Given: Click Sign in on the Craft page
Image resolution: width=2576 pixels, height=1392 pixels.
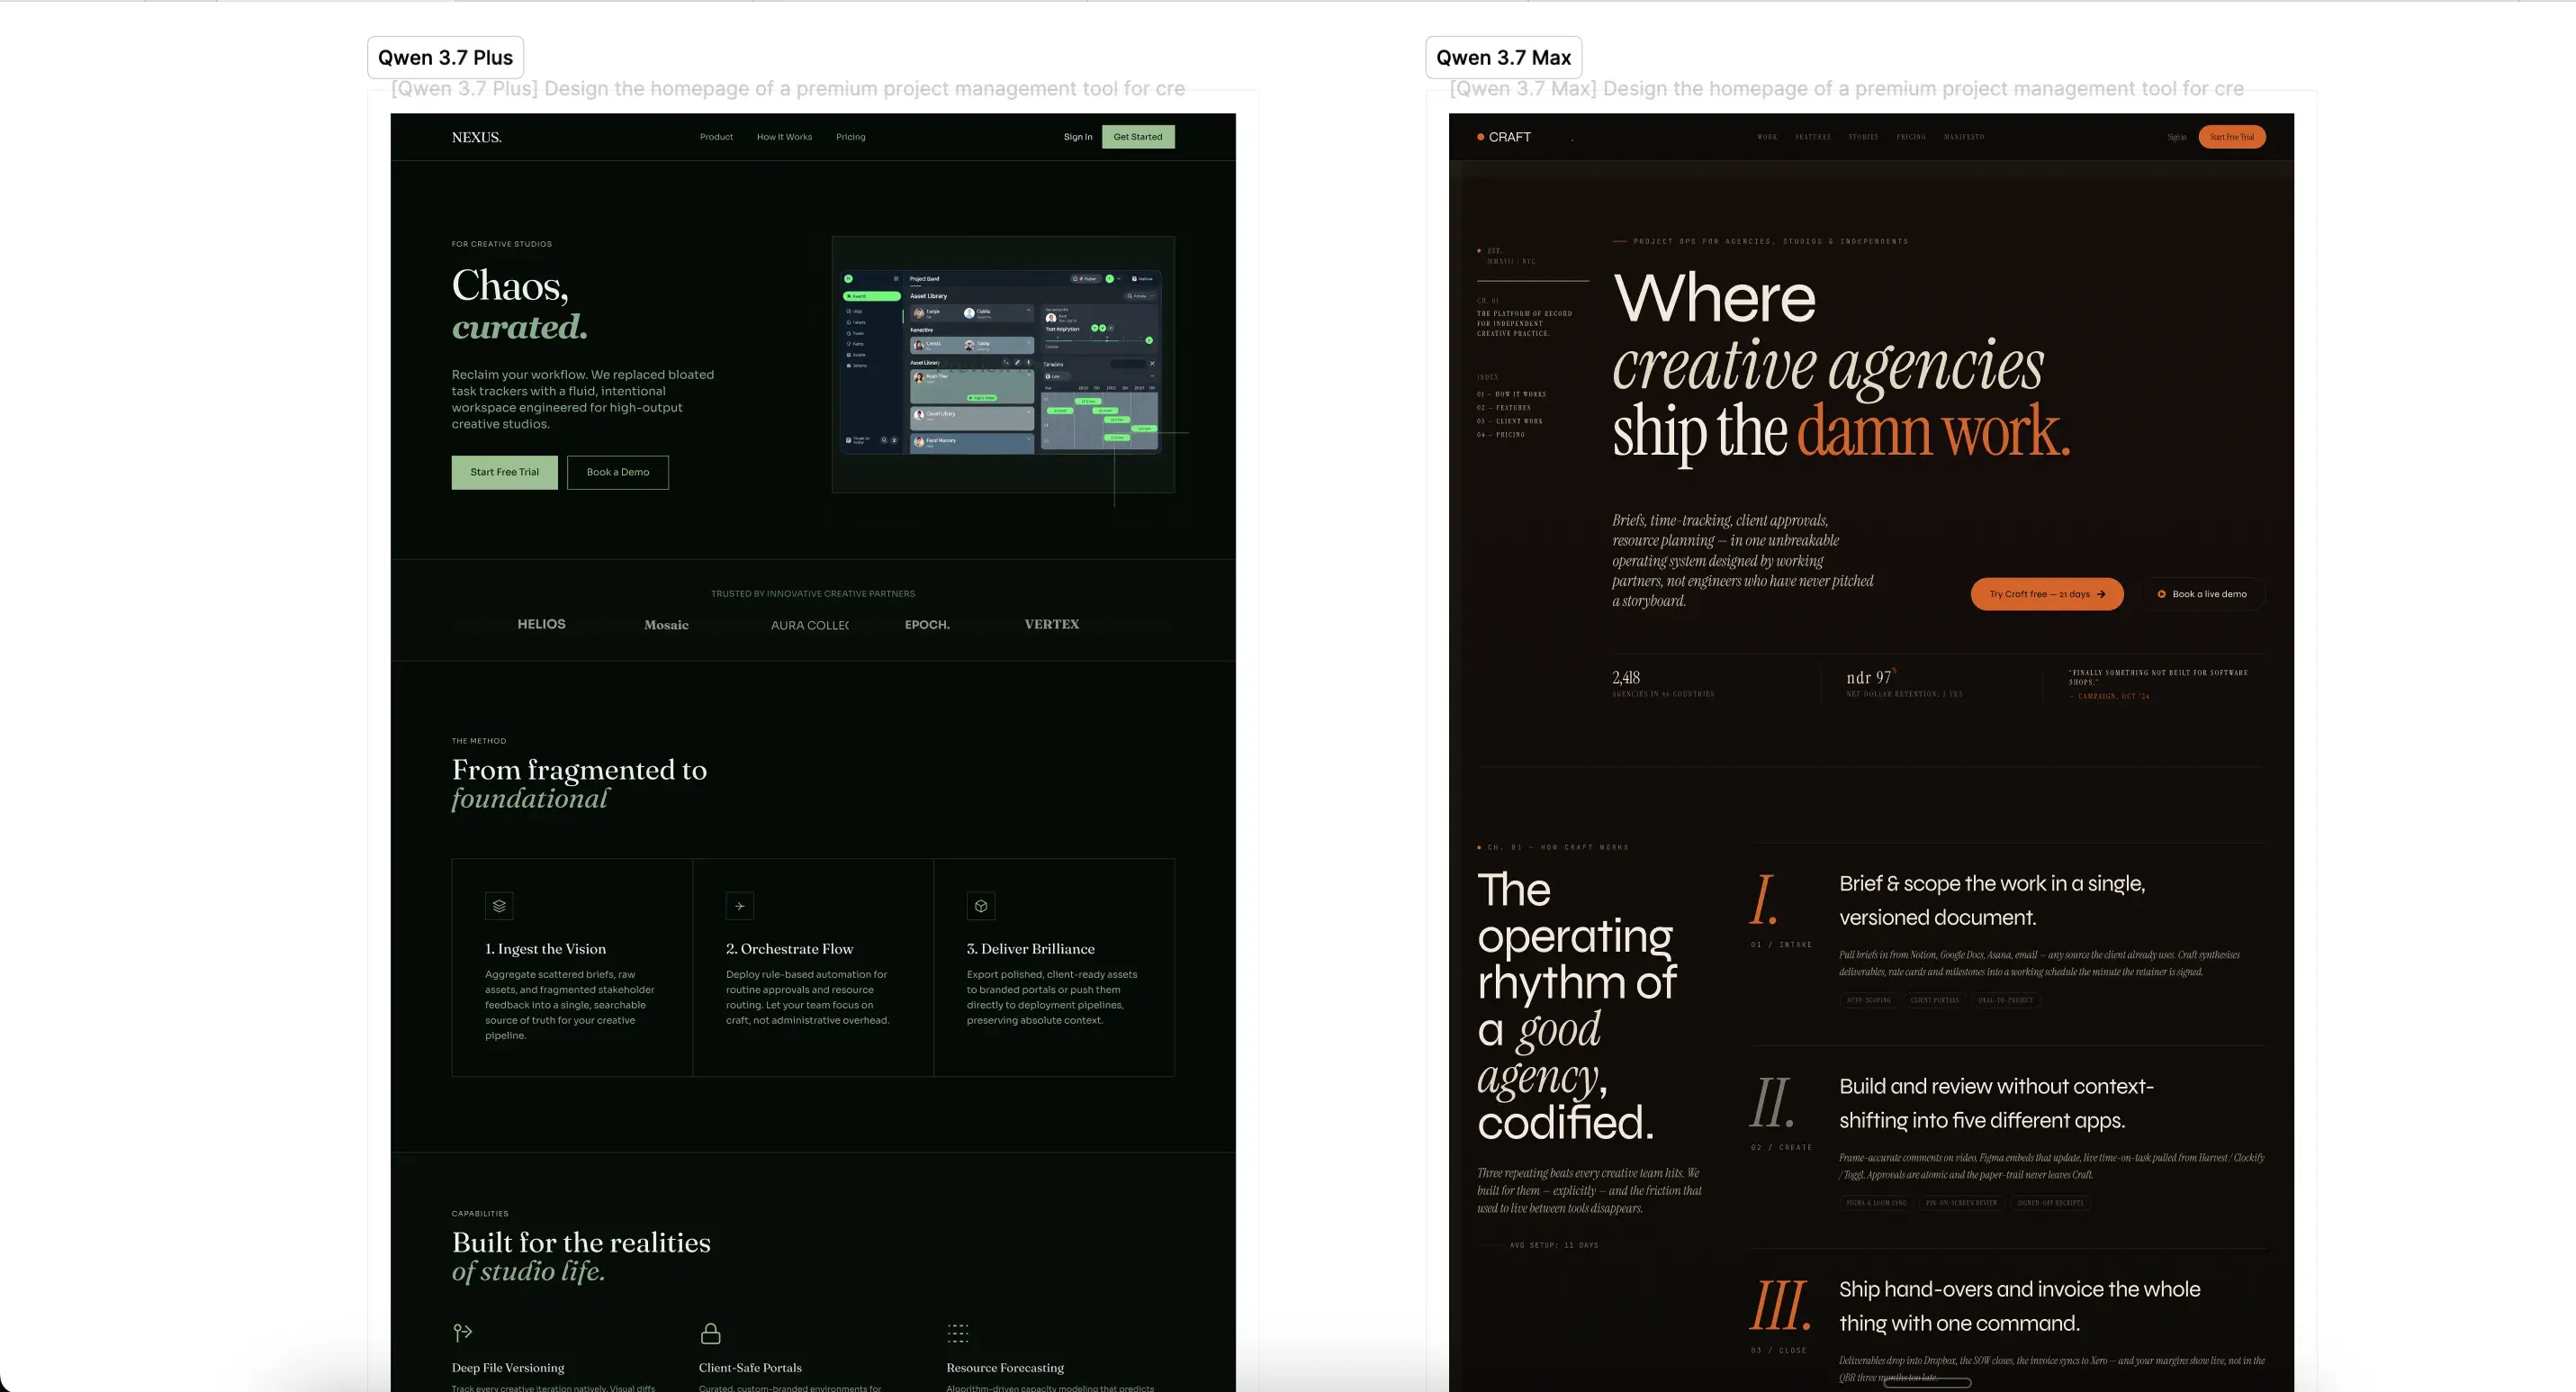Looking at the screenshot, I should point(2177,137).
